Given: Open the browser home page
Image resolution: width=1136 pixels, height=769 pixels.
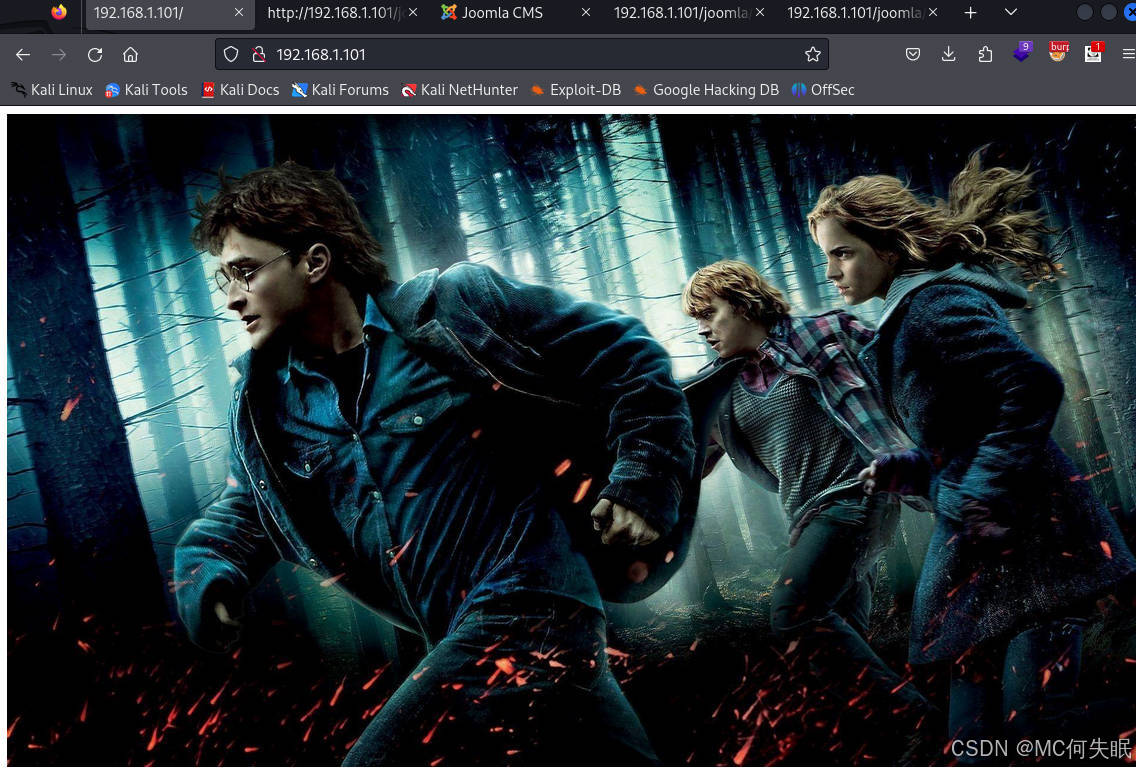Looking at the screenshot, I should pos(130,54).
